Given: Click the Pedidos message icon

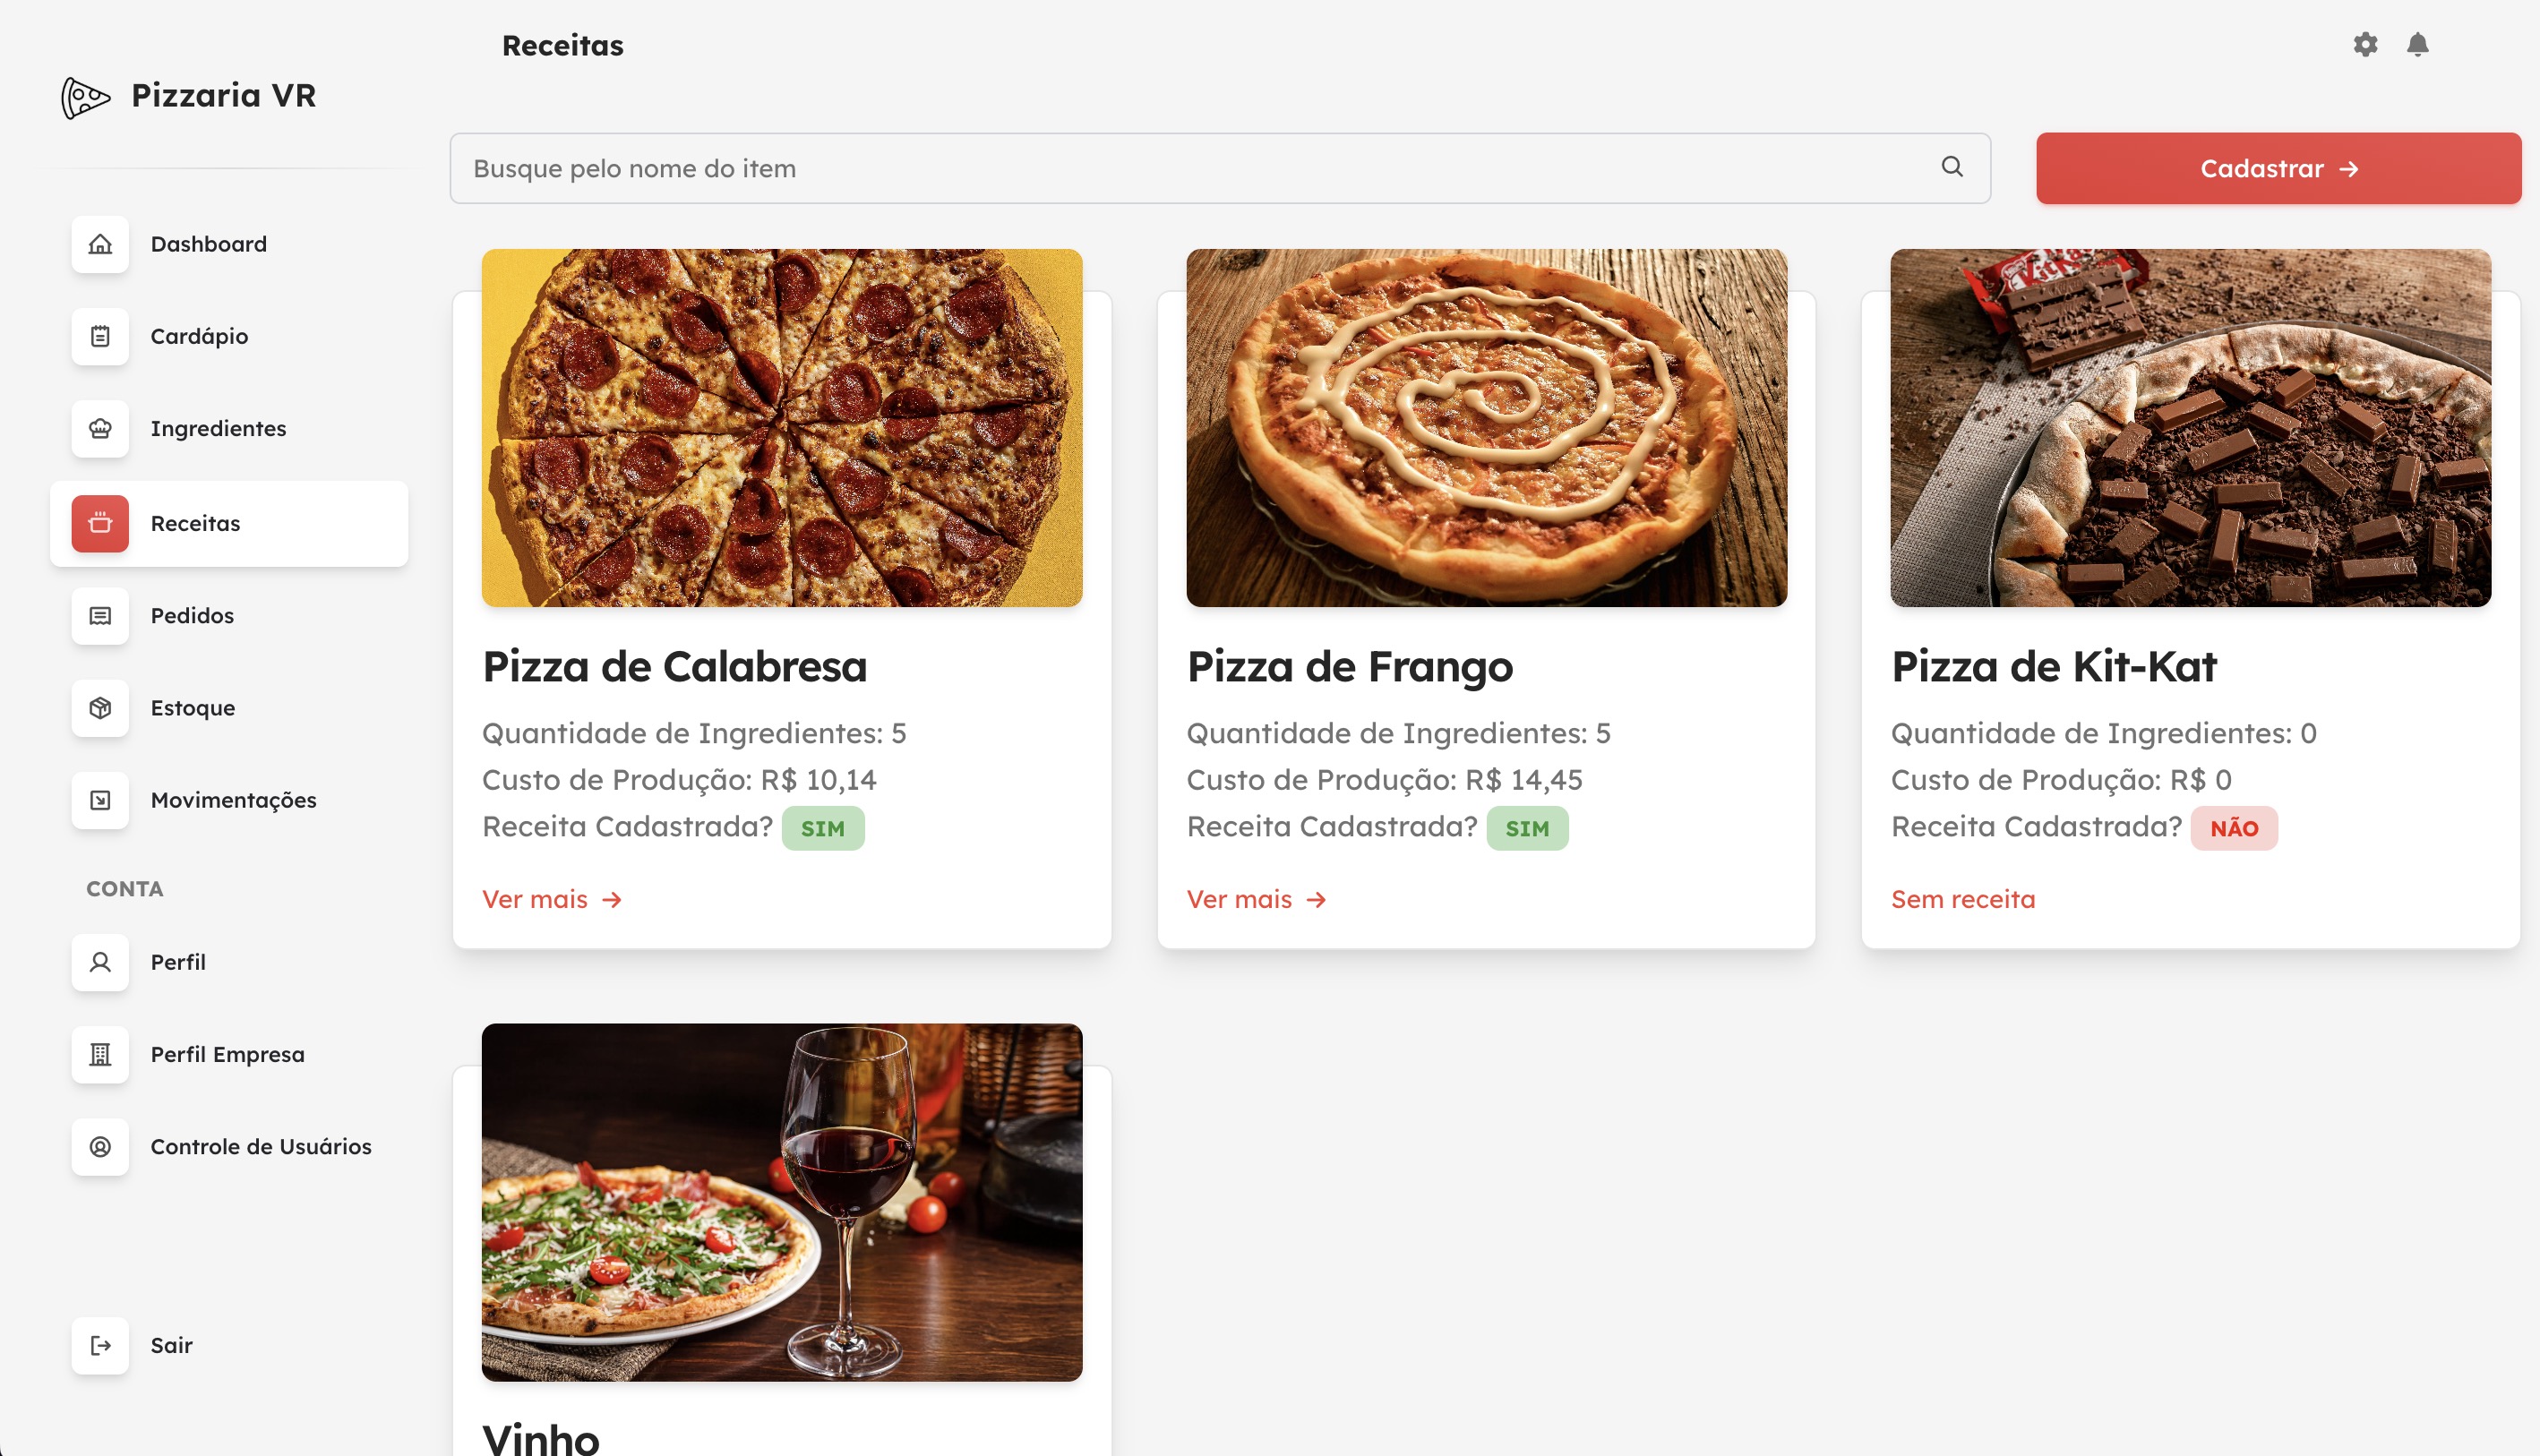Looking at the screenshot, I should click(100, 615).
